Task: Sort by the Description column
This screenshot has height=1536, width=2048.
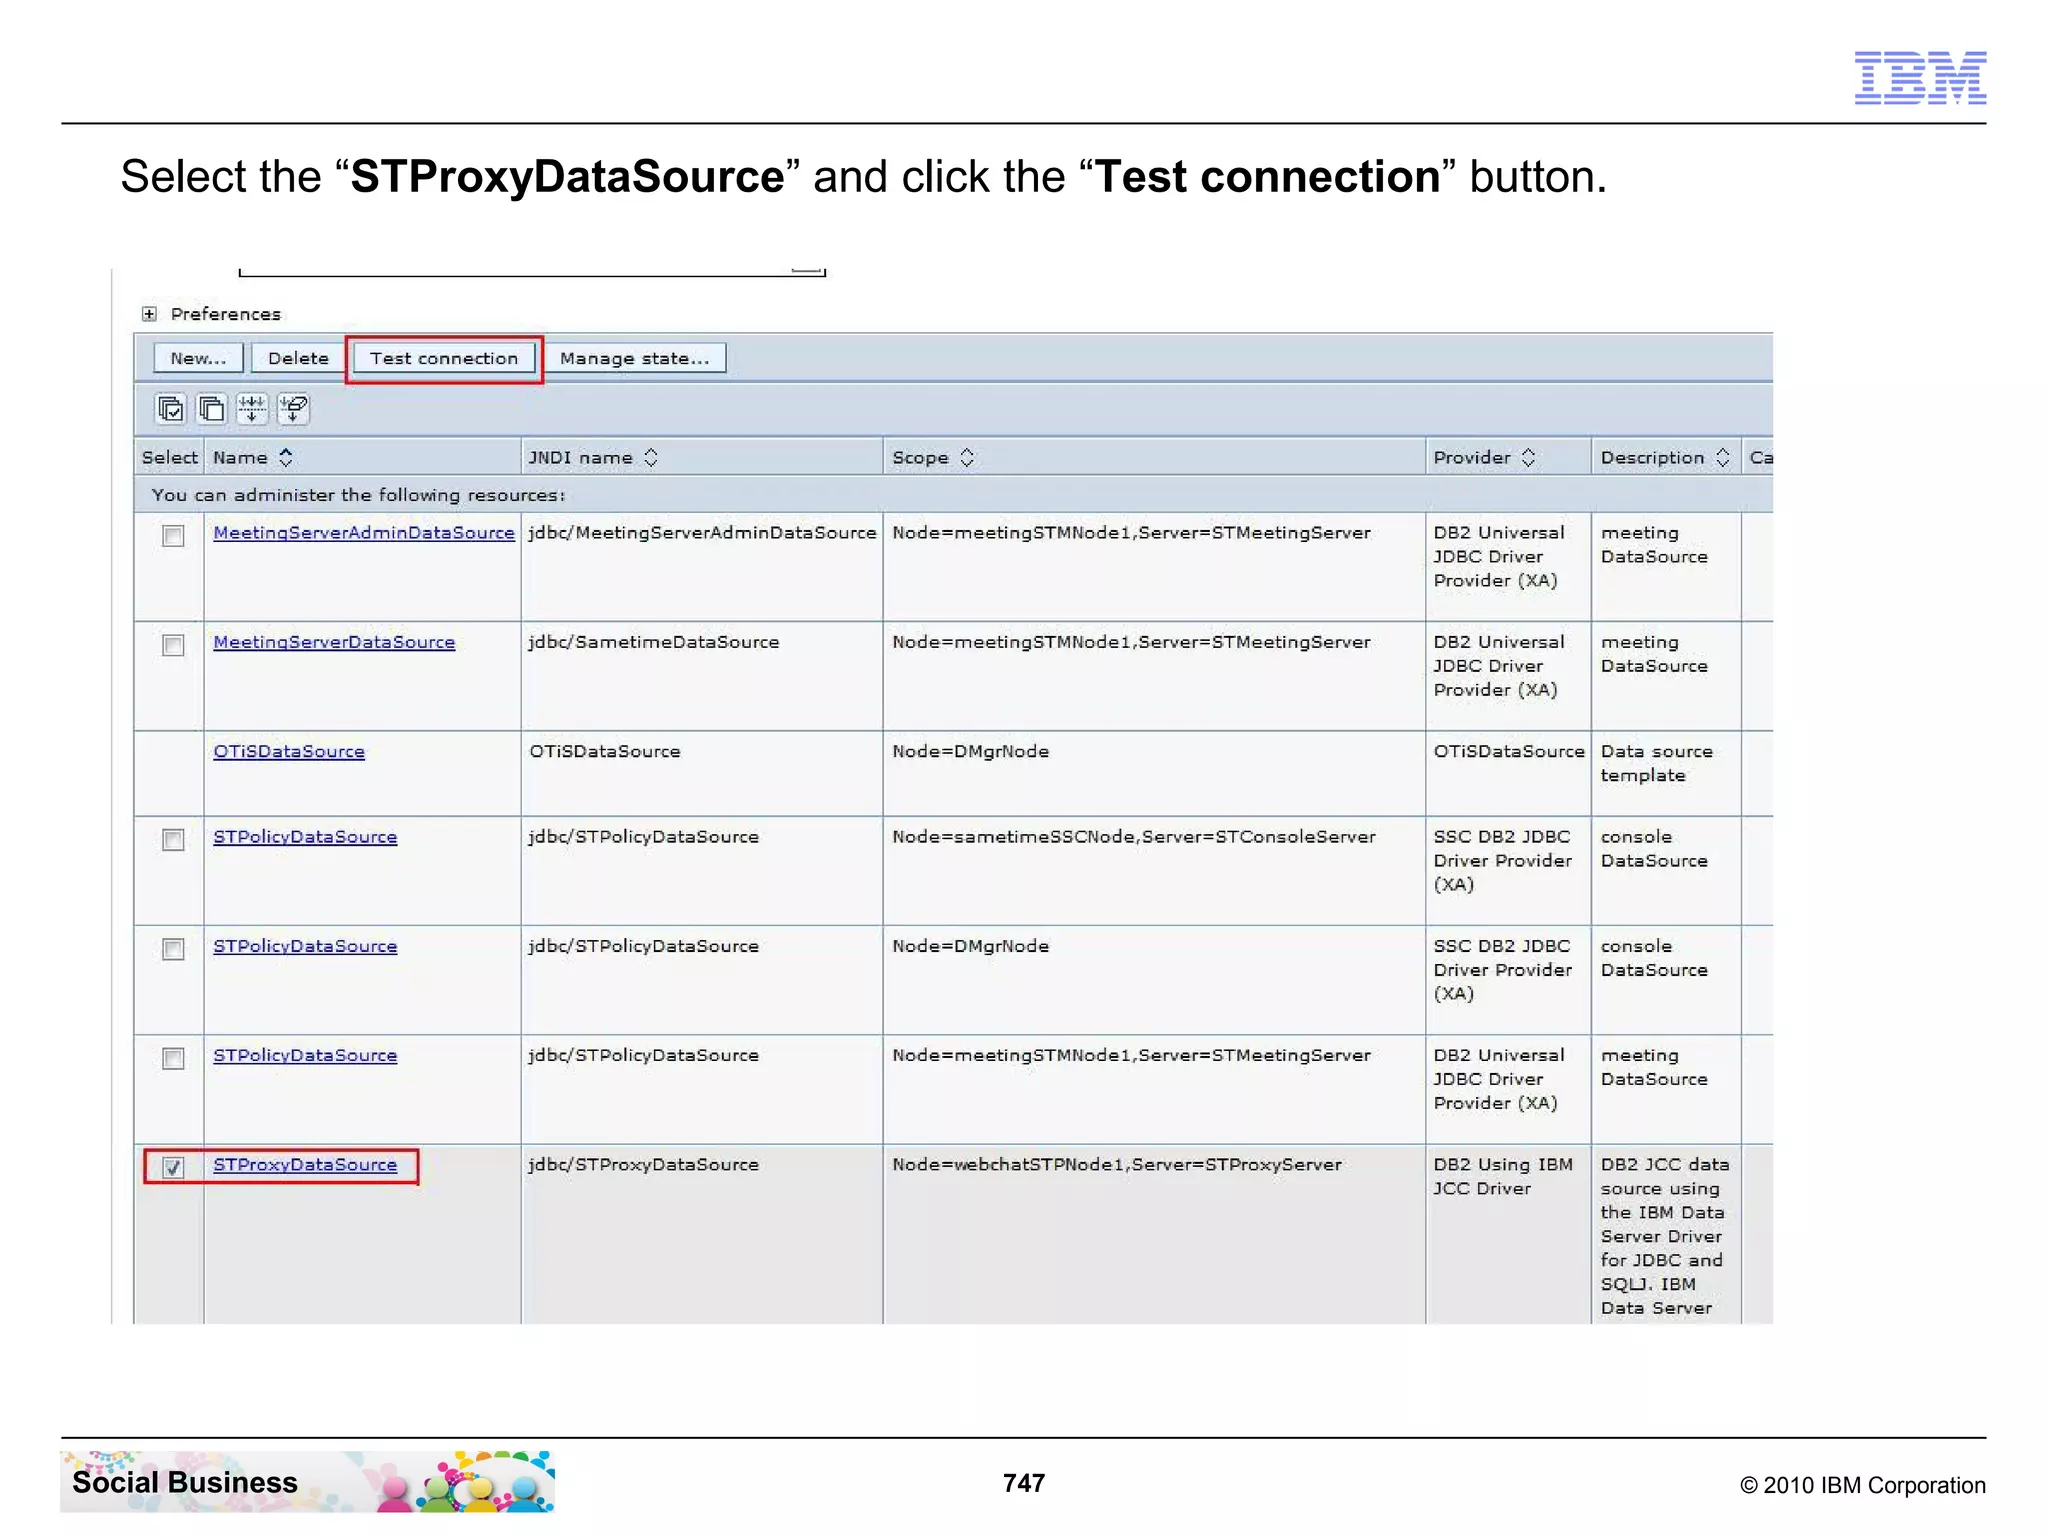Action: (x=1722, y=457)
